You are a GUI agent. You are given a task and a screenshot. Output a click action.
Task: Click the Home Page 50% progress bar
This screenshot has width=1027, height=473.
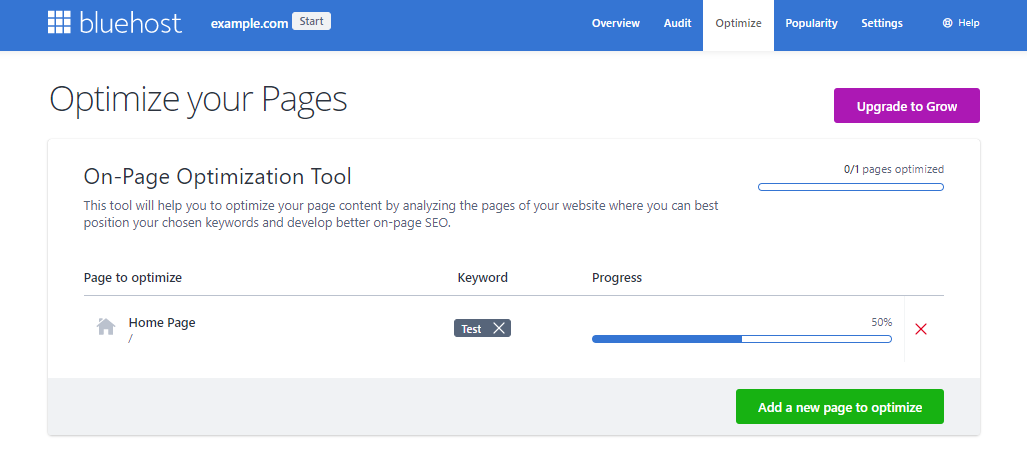741,339
